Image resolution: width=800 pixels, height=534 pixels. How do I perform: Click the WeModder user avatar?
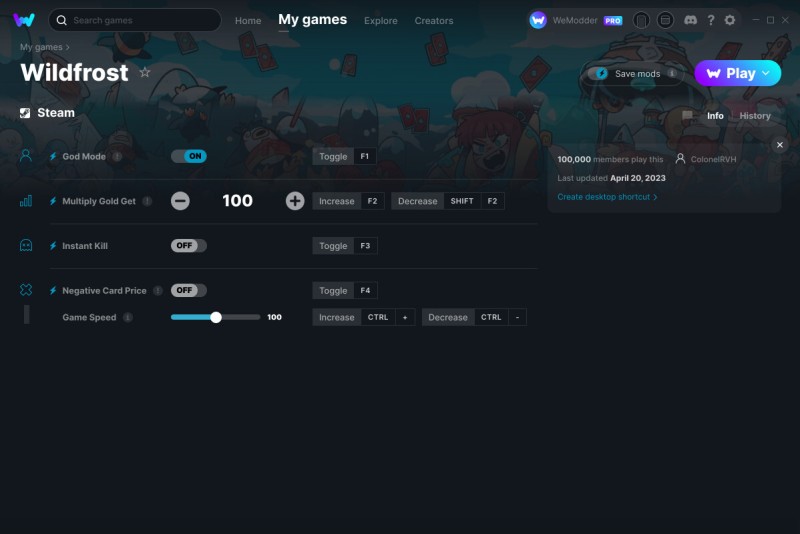pyautogui.click(x=538, y=20)
